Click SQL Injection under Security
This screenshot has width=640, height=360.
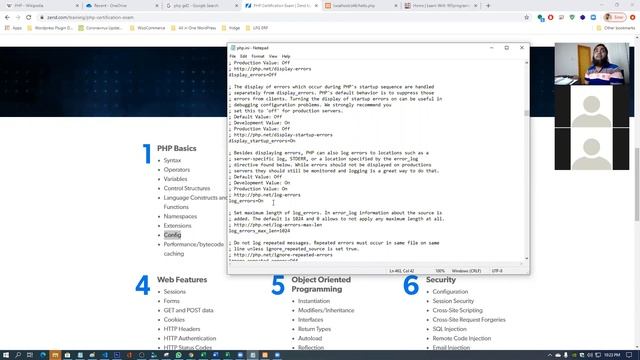click(x=449, y=329)
